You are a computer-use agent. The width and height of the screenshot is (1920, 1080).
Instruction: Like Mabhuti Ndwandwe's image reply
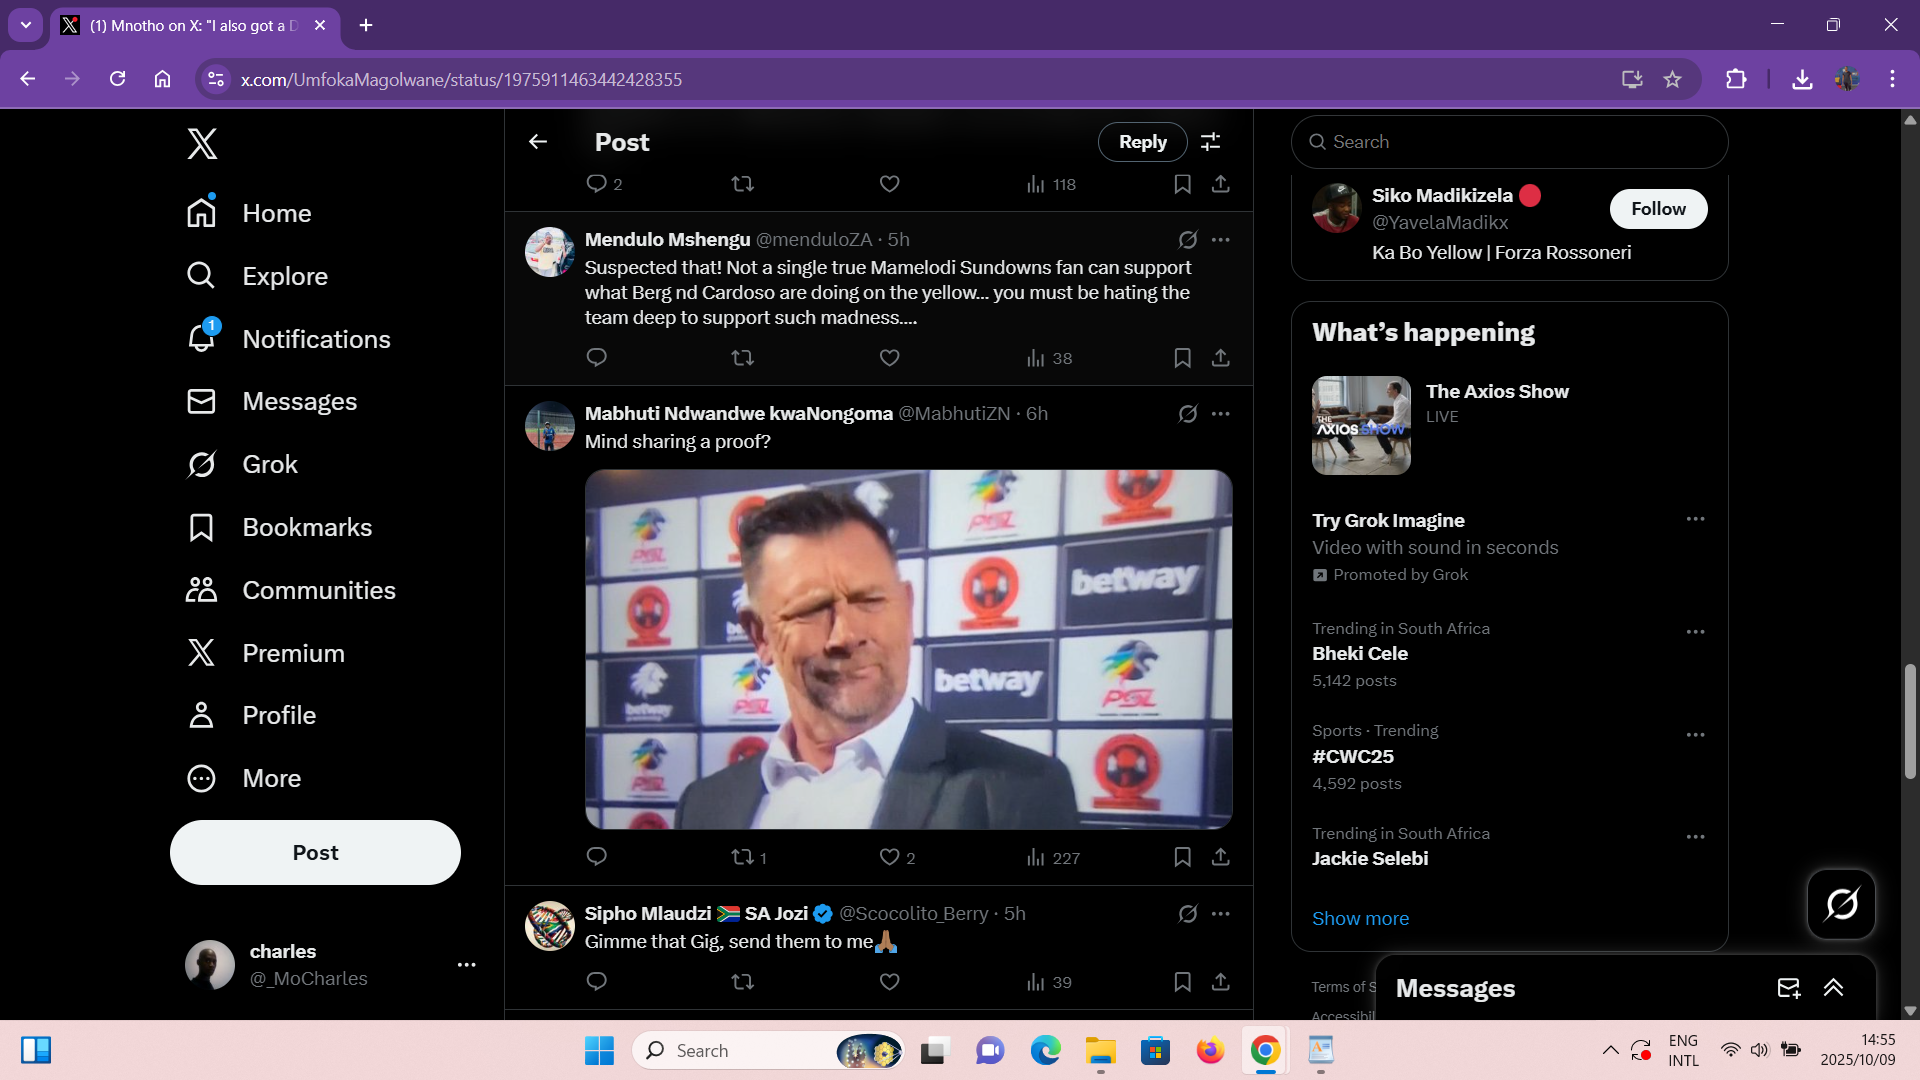(889, 857)
